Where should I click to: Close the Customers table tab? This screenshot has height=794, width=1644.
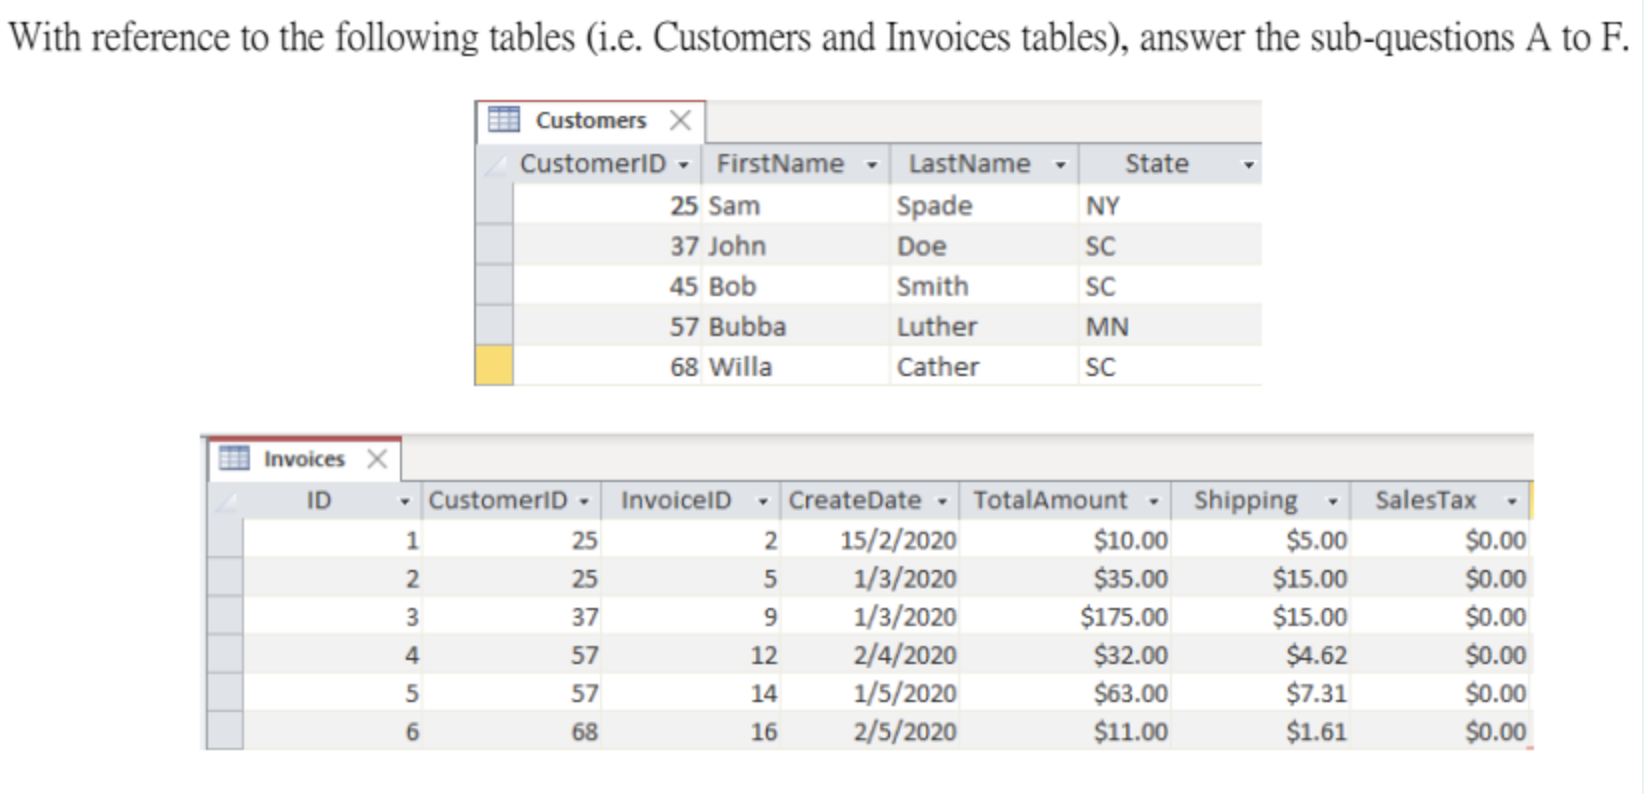click(x=680, y=121)
